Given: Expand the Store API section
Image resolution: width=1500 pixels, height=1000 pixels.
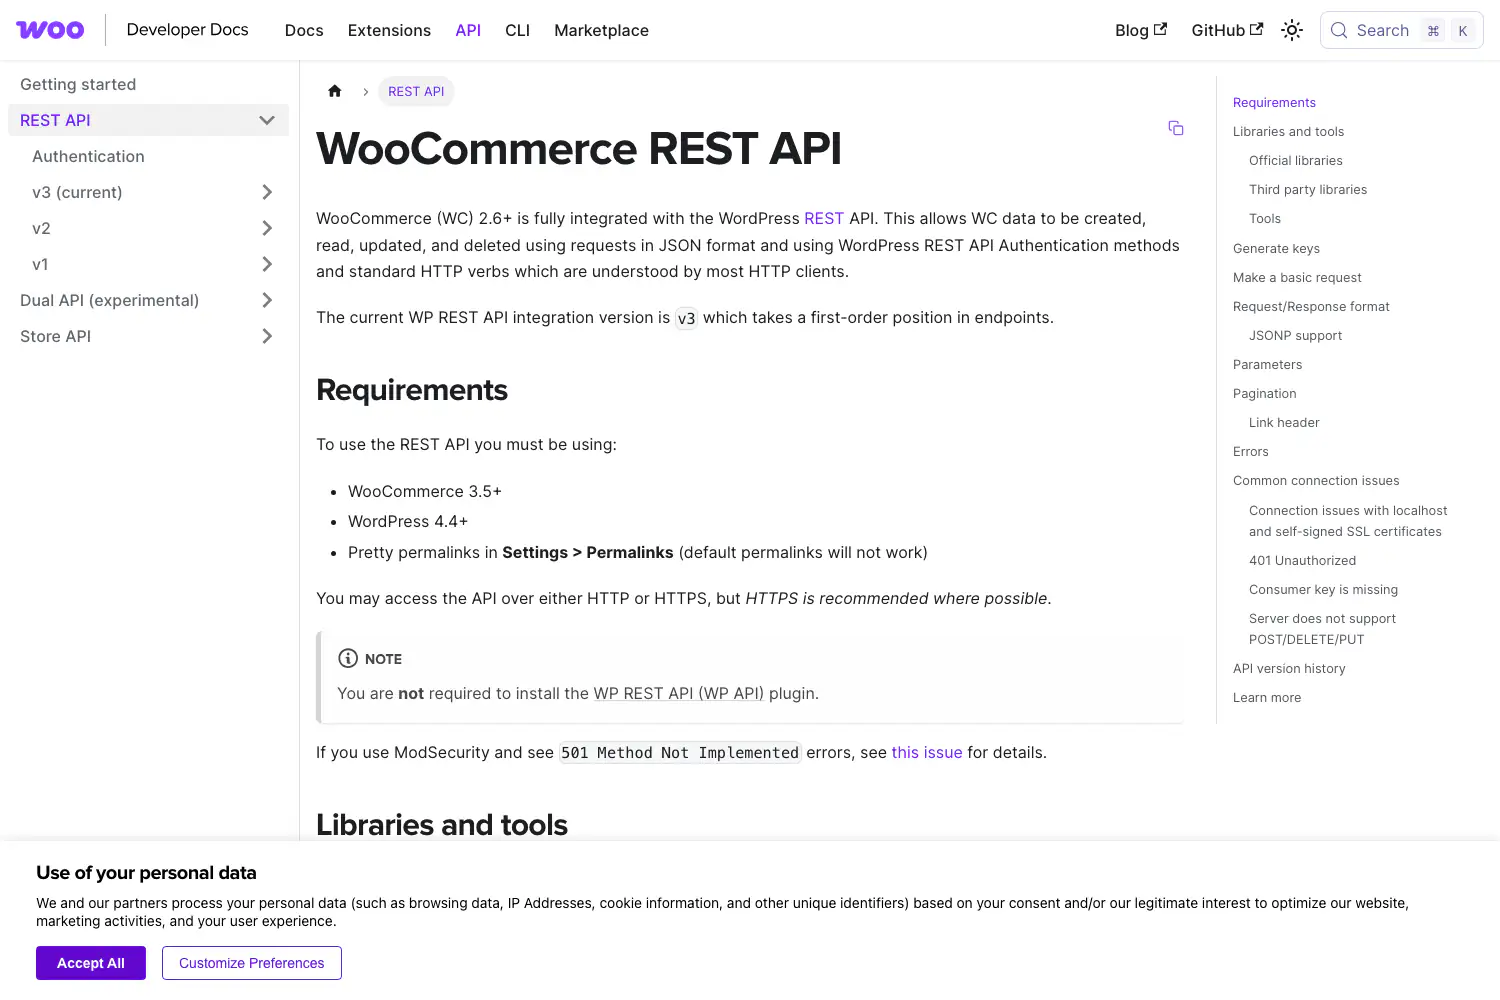Looking at the screenshot, I should pos(267,336).
